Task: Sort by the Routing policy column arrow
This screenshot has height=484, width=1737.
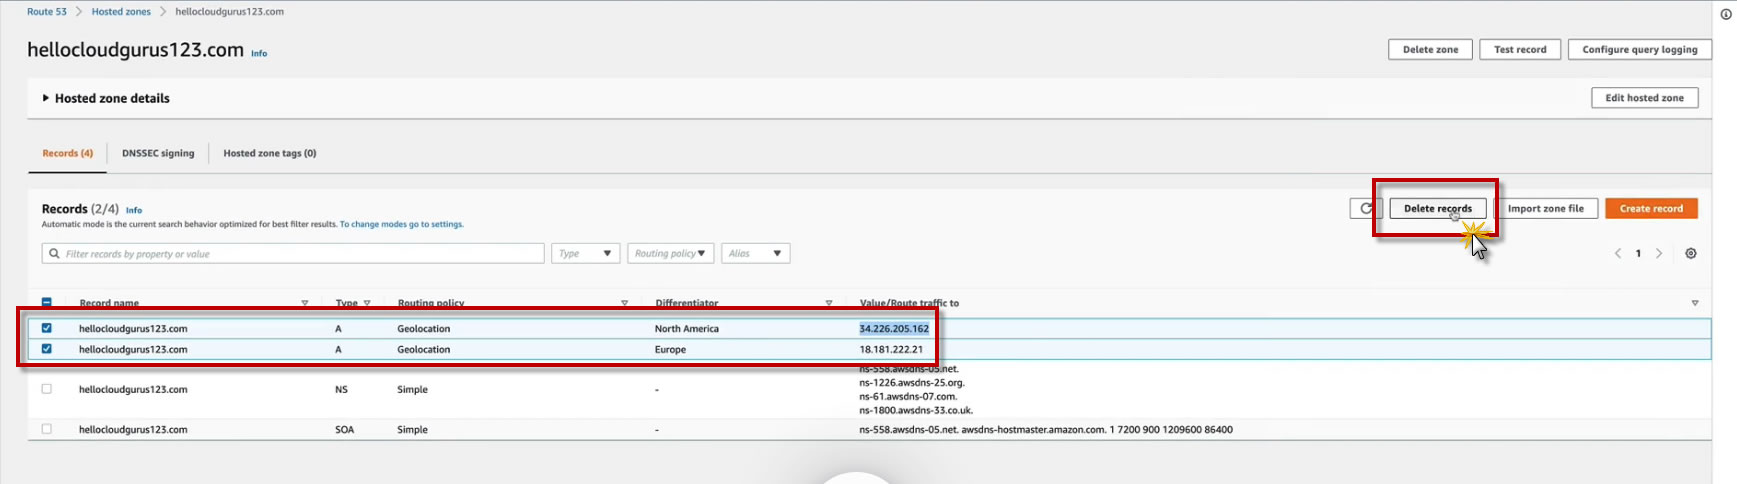Action: 625,303
